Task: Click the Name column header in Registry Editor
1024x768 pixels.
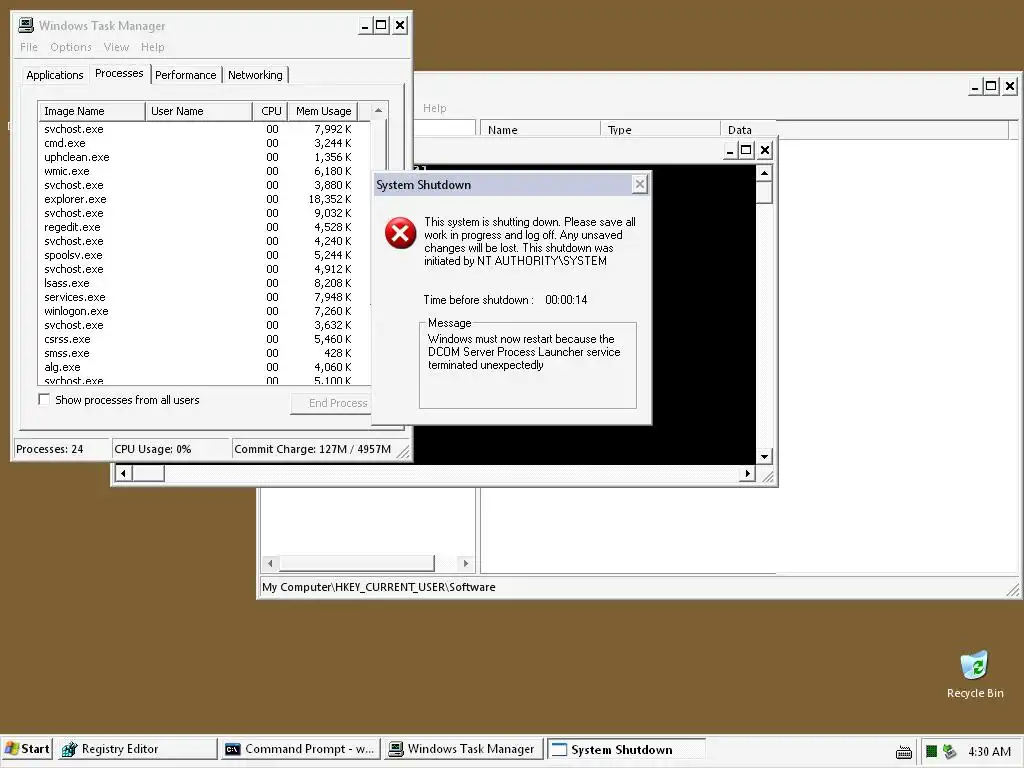Action: [x=540, y=130]
